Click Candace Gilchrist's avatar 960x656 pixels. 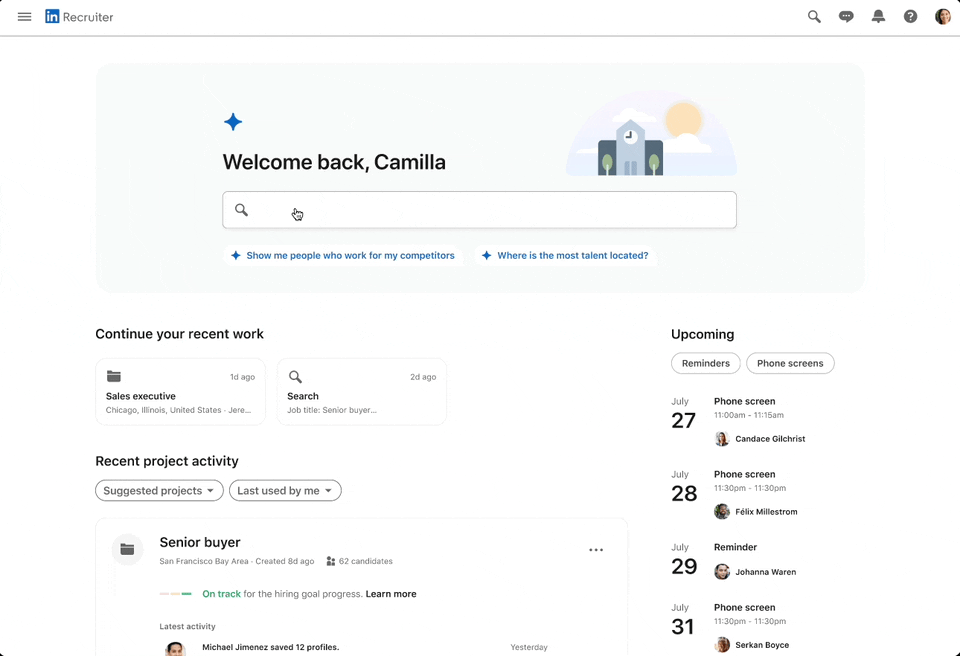(x=722, y=439)
